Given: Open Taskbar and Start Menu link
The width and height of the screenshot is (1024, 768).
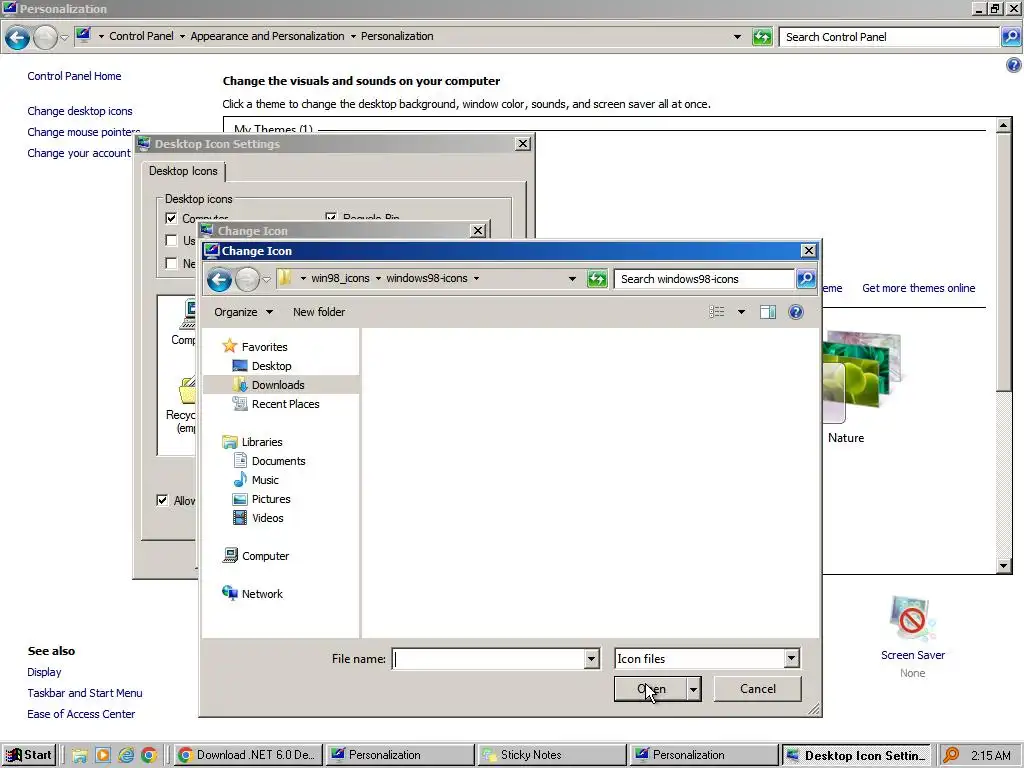Looking at the screenshot, I should [x=85, y=693].
